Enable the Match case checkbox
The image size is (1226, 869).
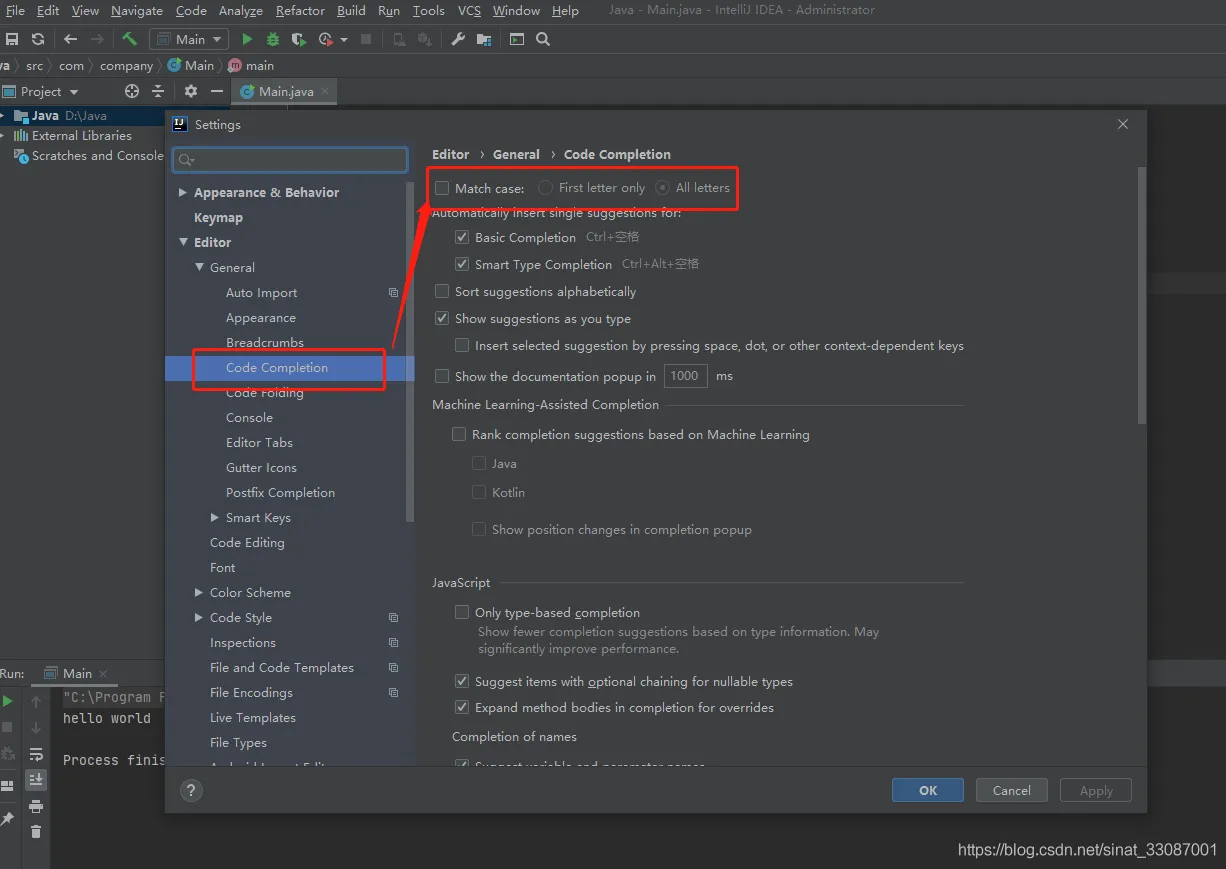[442, 188]
